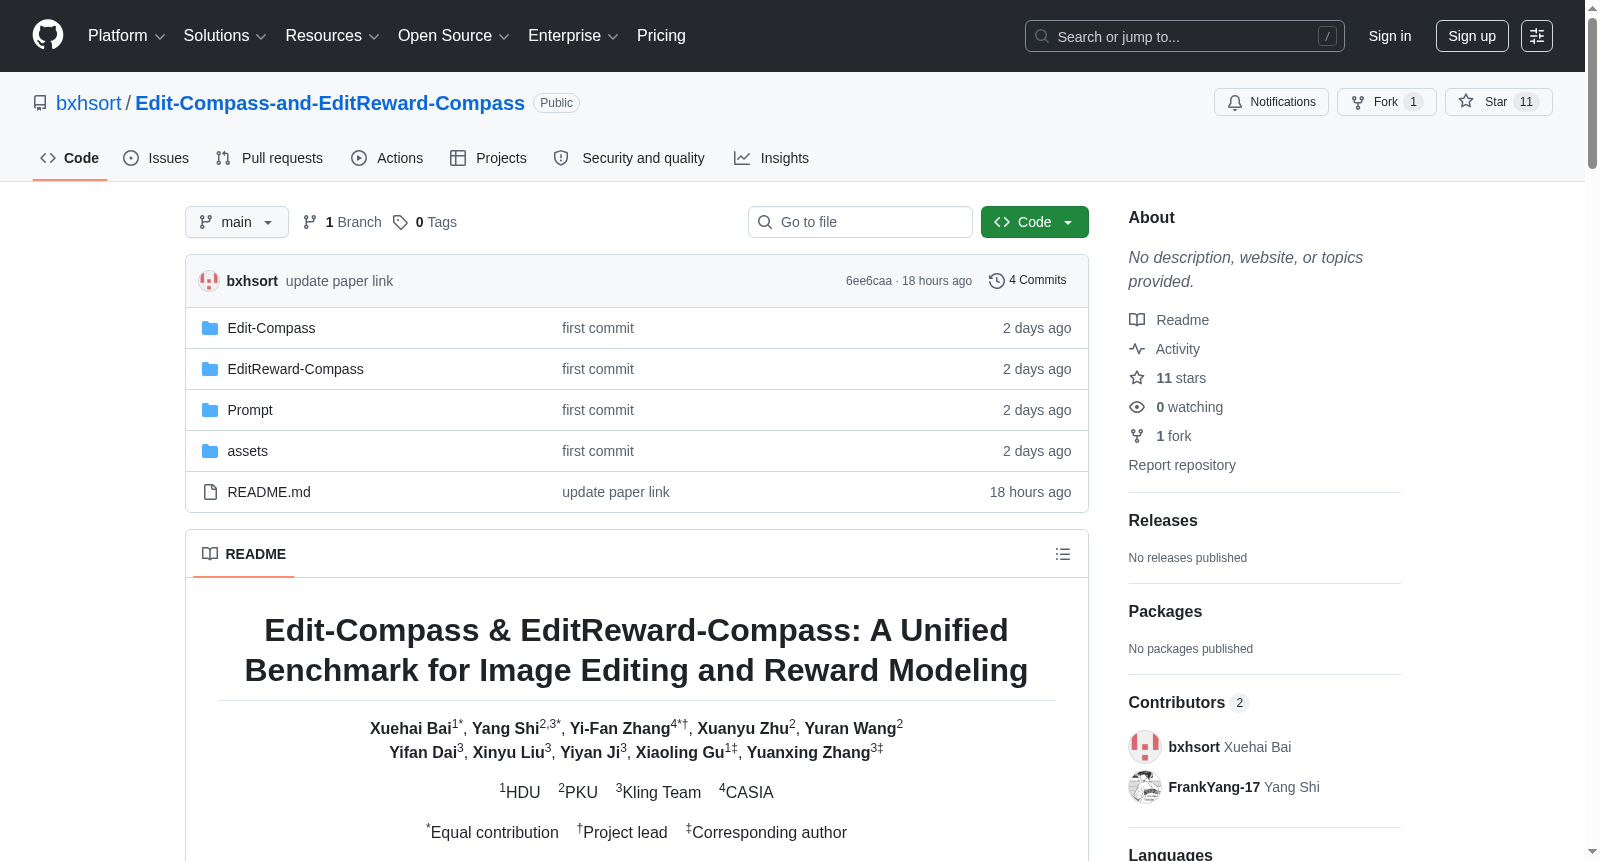
Task: Click the tag icon next to 0 Tags
Action: (400, 222)
